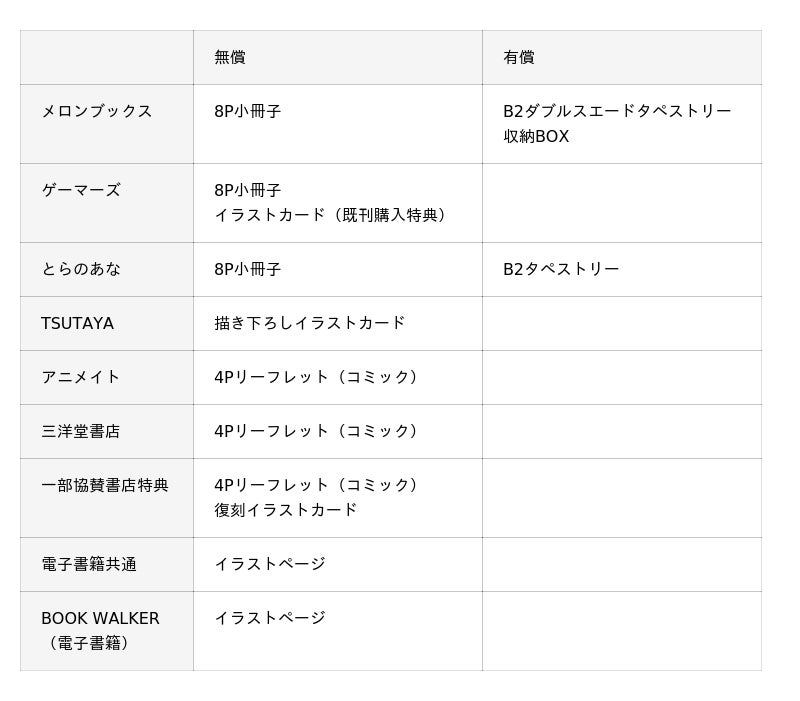Click the 無償 column header
The width and height of the screenshot is (800, 701).
click(x=230, y=58)
